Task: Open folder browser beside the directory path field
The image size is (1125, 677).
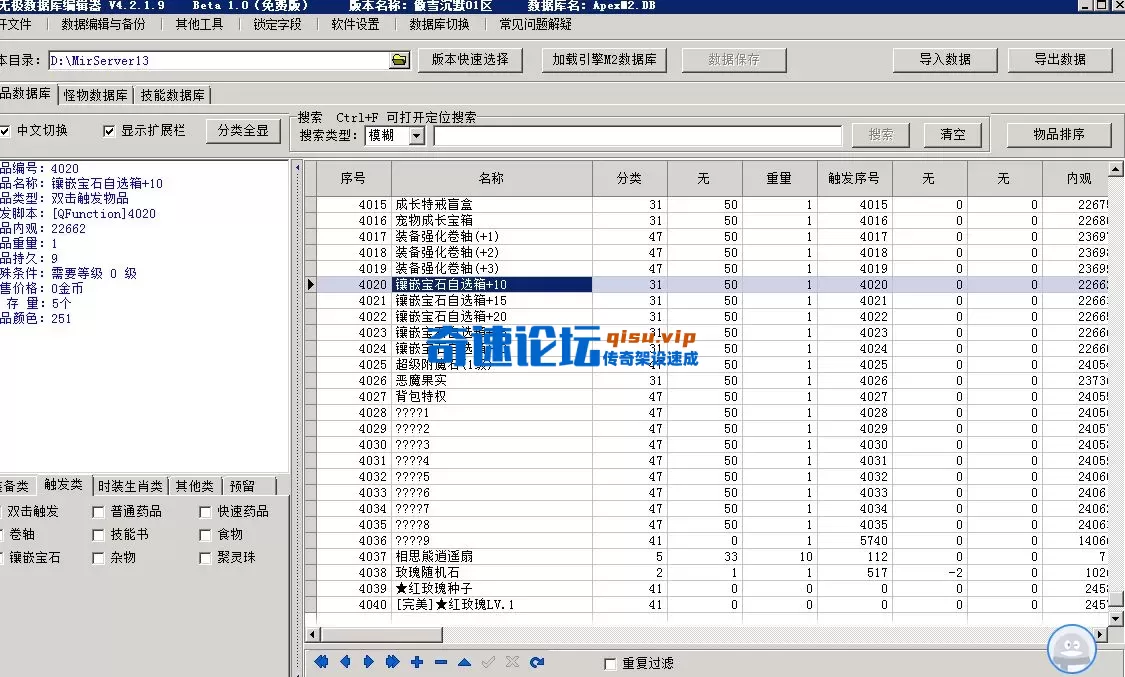Action: coord(399,60)
